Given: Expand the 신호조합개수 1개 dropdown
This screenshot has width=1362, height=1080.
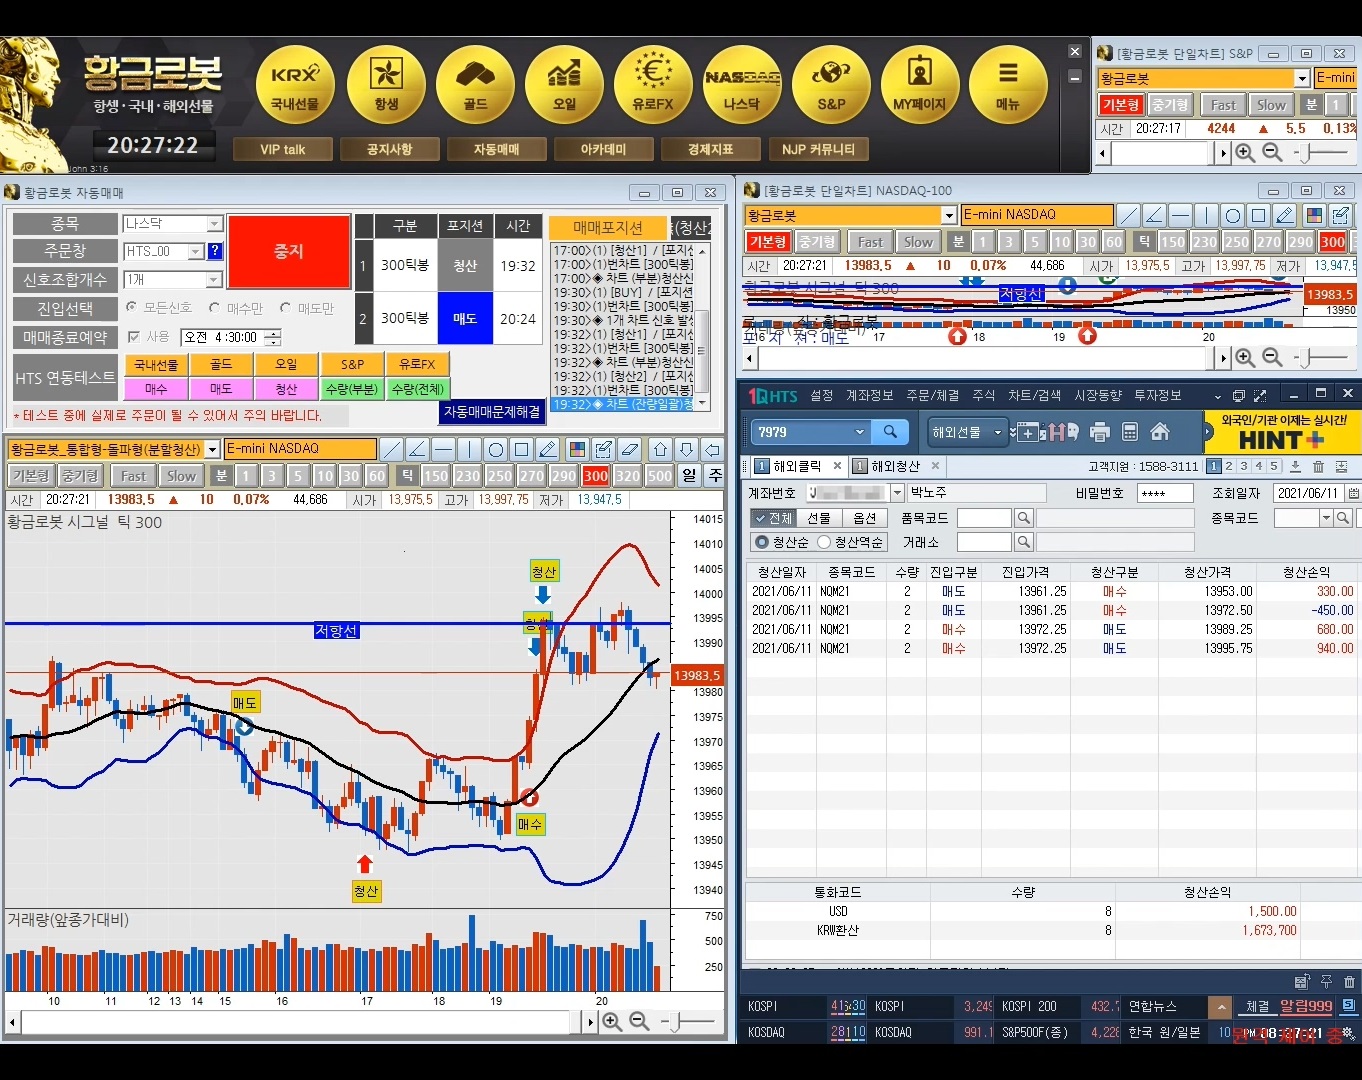Looking at the screenshot, I should pyautogui.click(x=214, y=280).
